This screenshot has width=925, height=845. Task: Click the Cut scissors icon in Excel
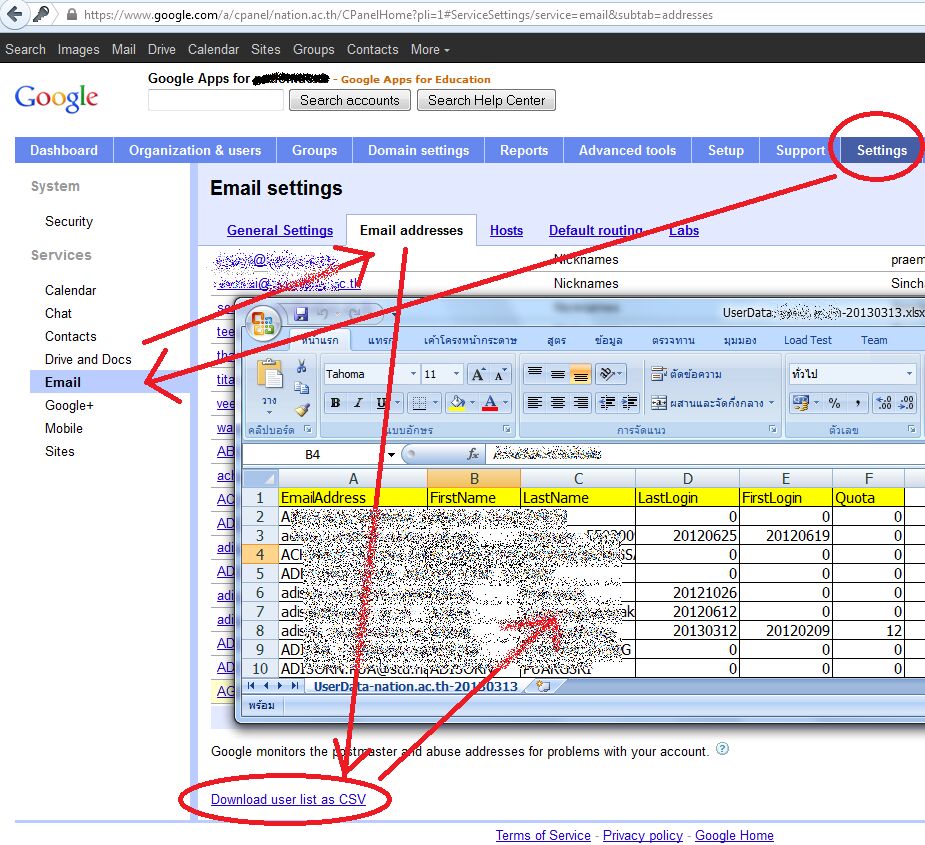pos(301,366)
